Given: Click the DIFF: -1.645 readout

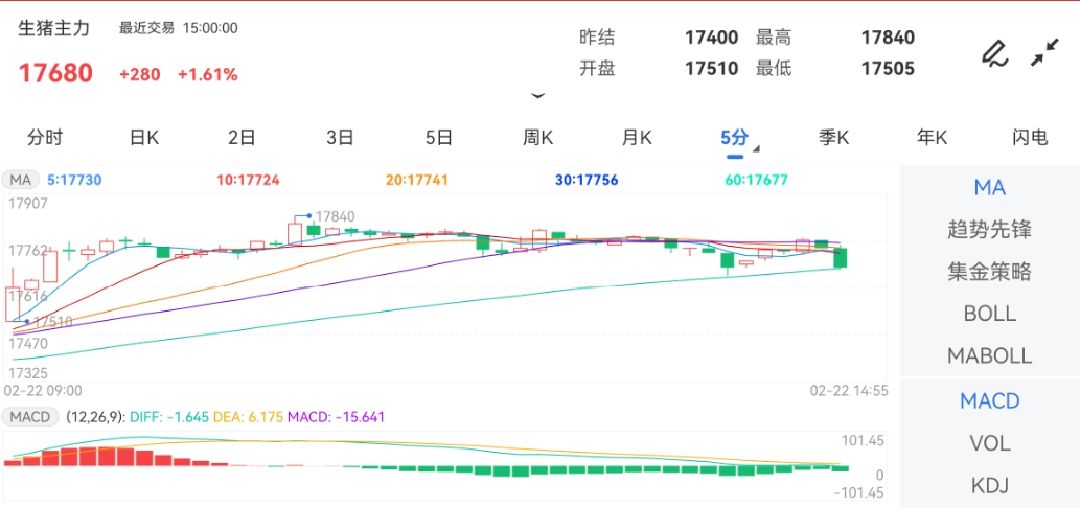Looking at the screenshot, I should pos(167,416).
